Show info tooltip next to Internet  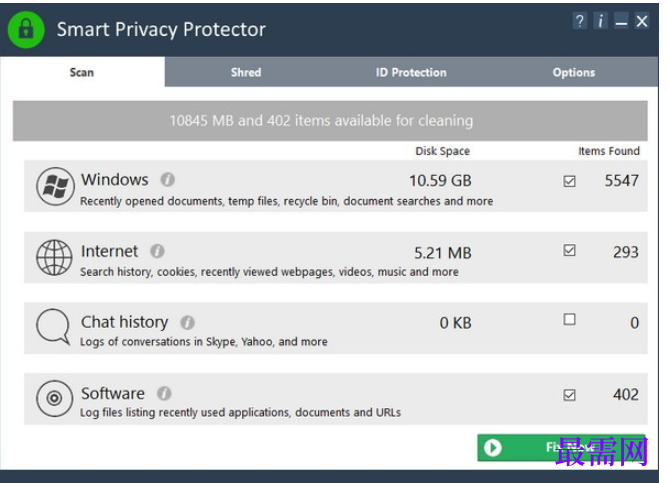tap(157, 251)
